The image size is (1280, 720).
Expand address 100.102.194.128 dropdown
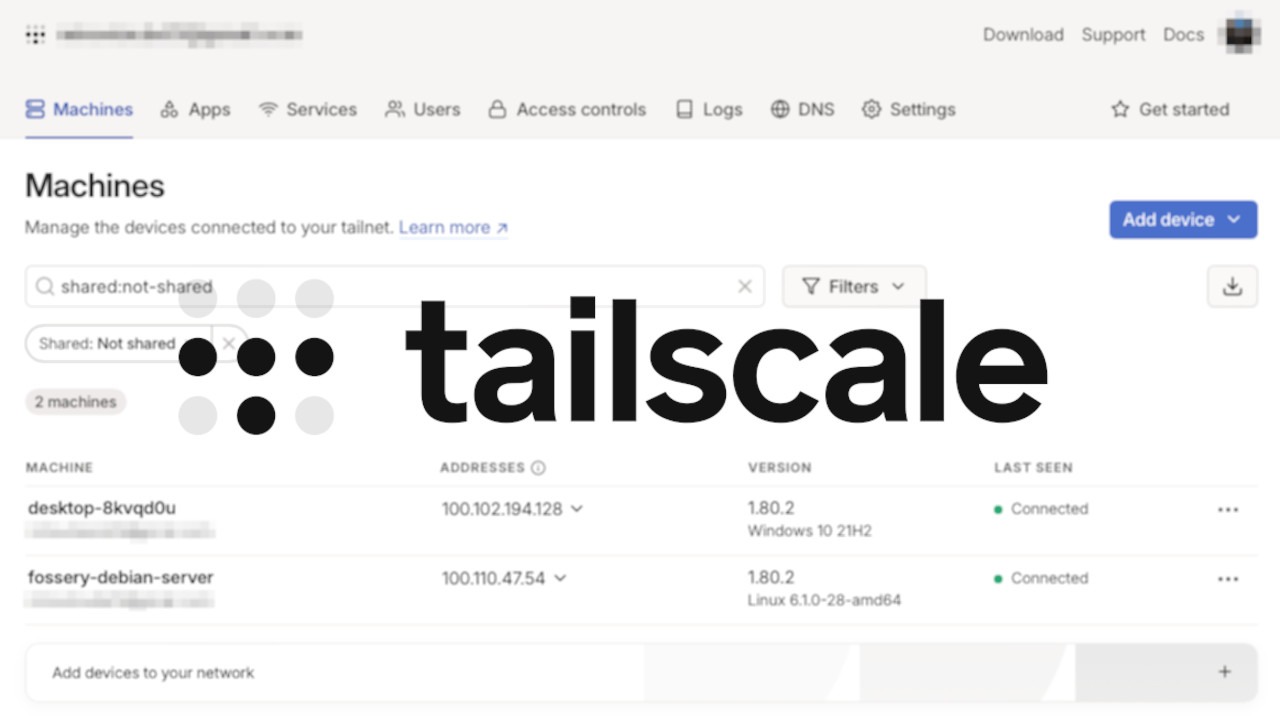[577, 509]
